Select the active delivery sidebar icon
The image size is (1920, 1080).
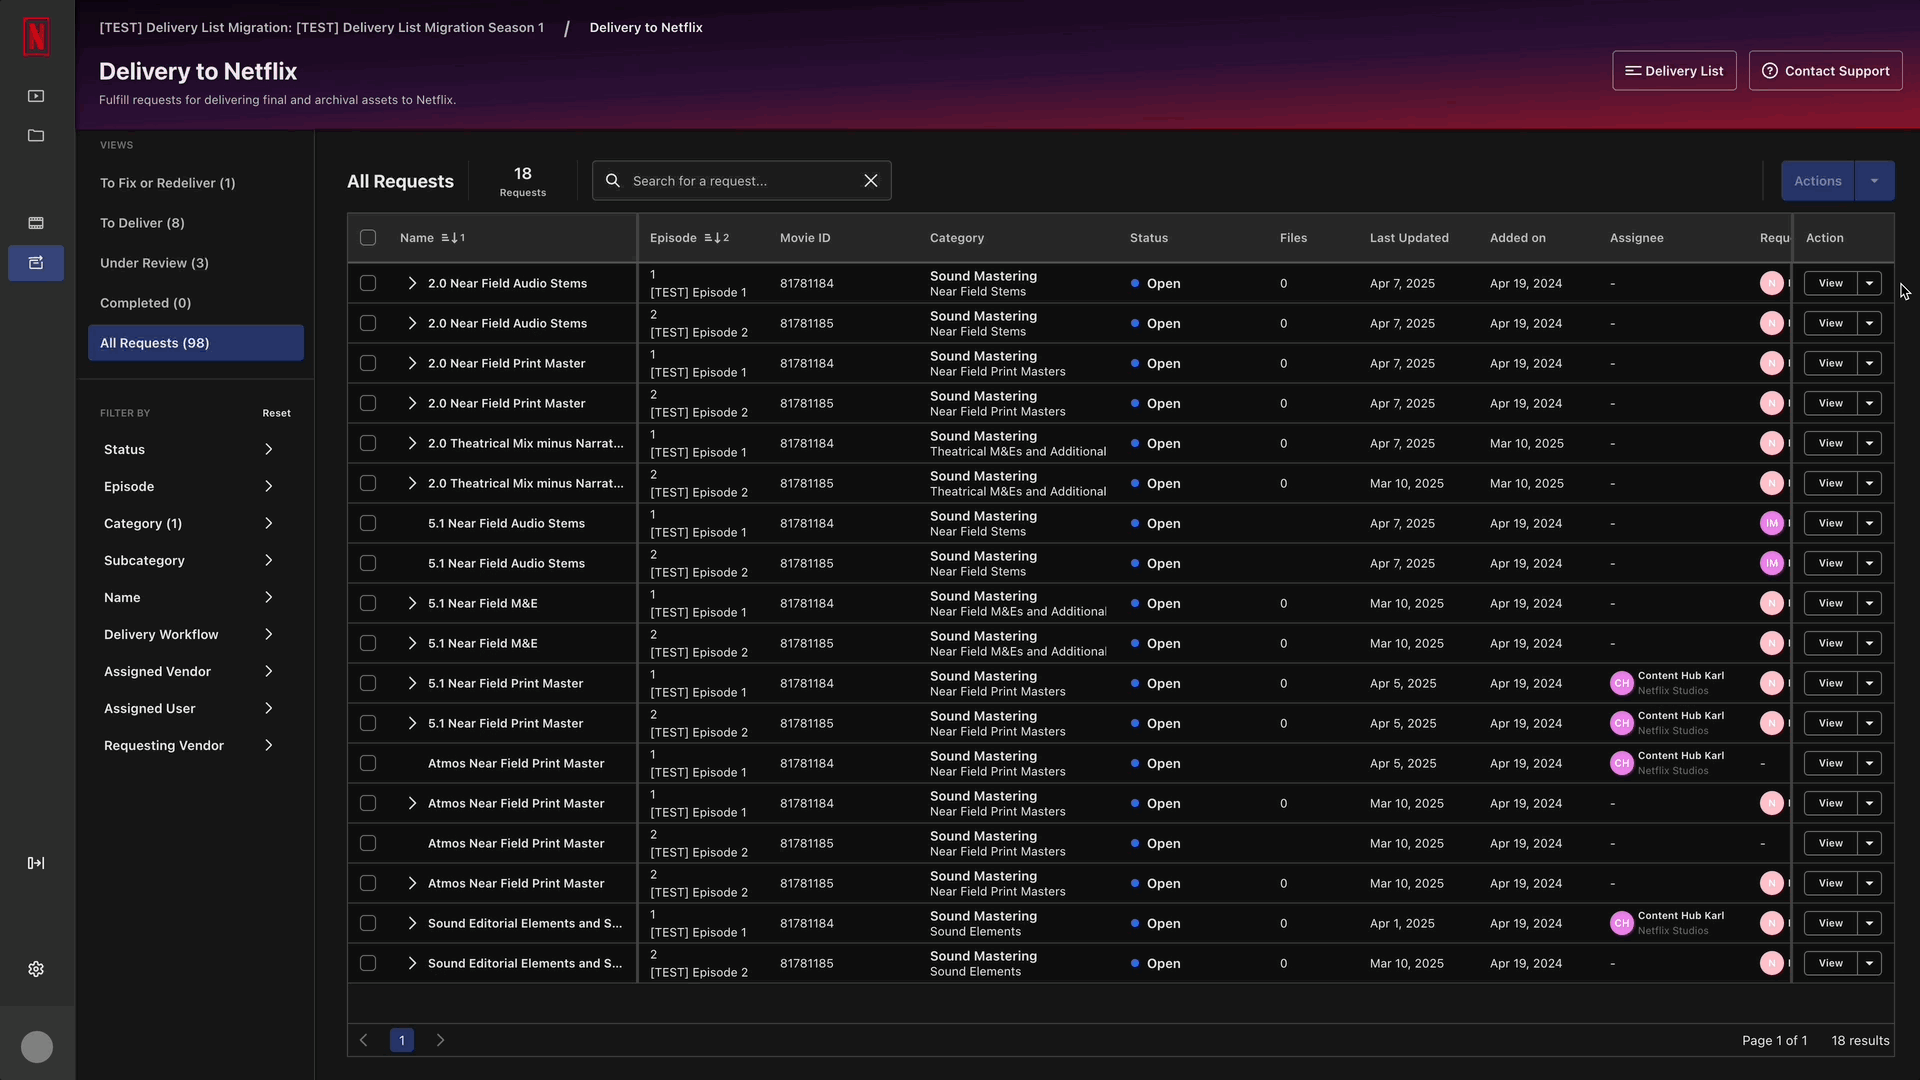(x=36, y=263)
